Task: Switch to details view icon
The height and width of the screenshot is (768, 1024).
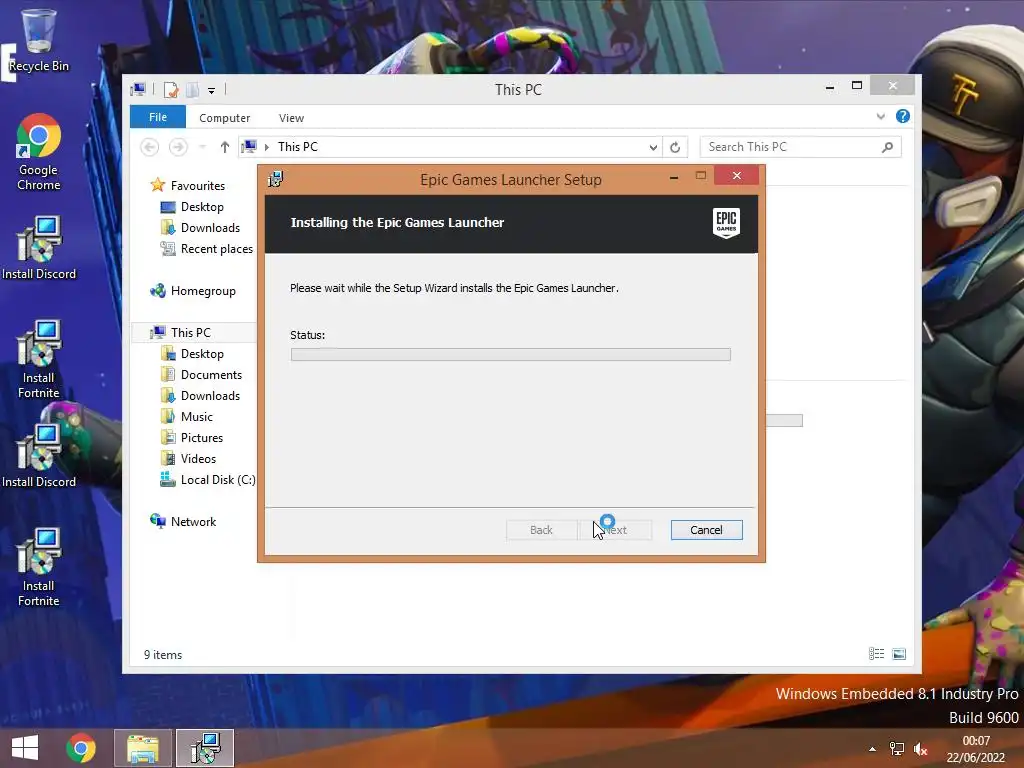Action: click(x=876, y=654)
